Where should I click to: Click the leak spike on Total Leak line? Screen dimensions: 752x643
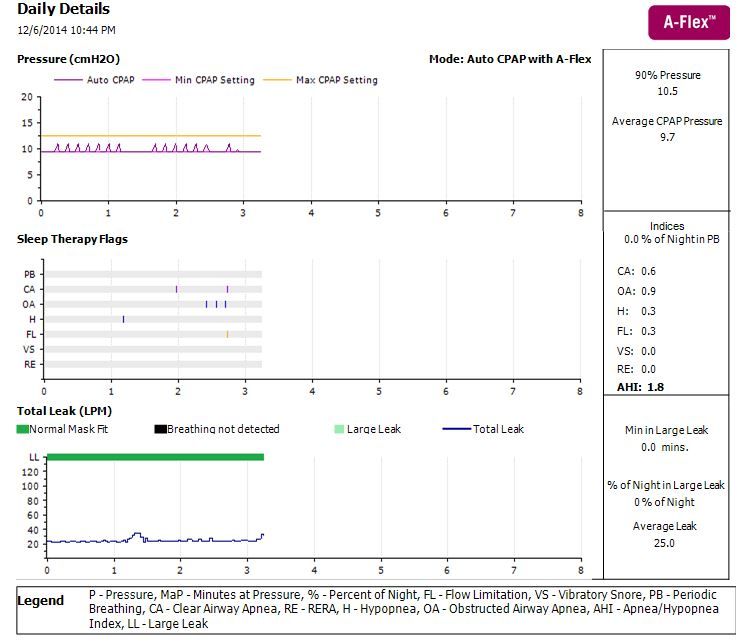137,535
